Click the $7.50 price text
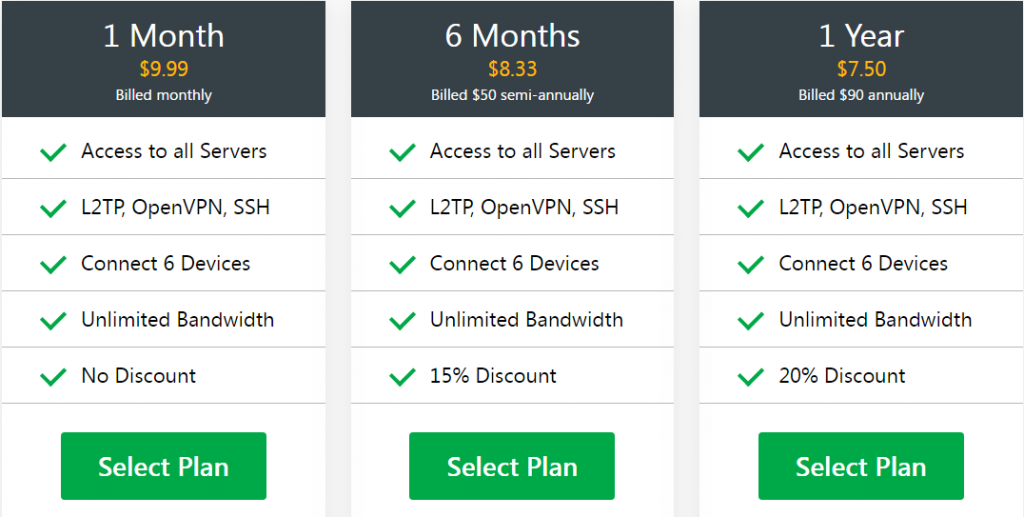This screenshot has width=1024, height=517. [861, 69]
